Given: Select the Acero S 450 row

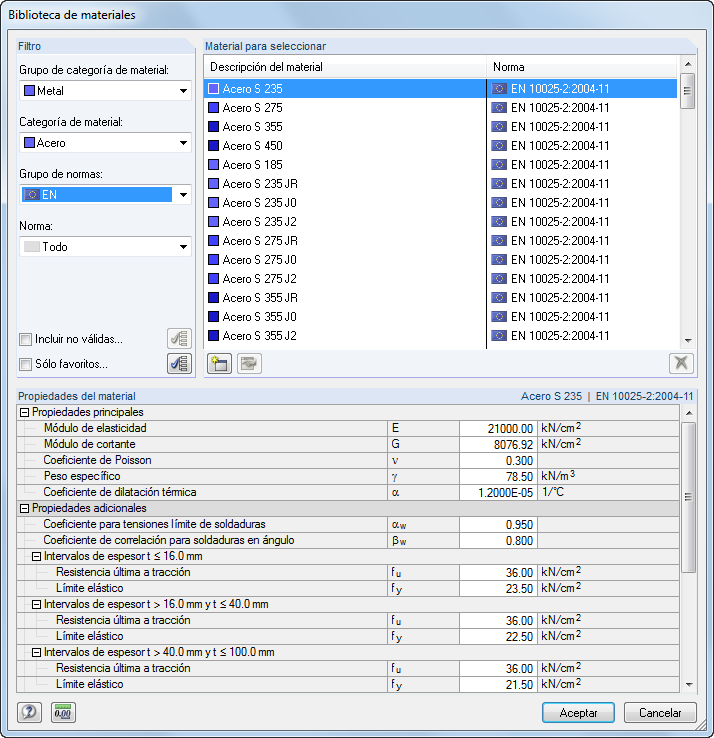Looking at the screenshot, I should (x=441, y=145).
